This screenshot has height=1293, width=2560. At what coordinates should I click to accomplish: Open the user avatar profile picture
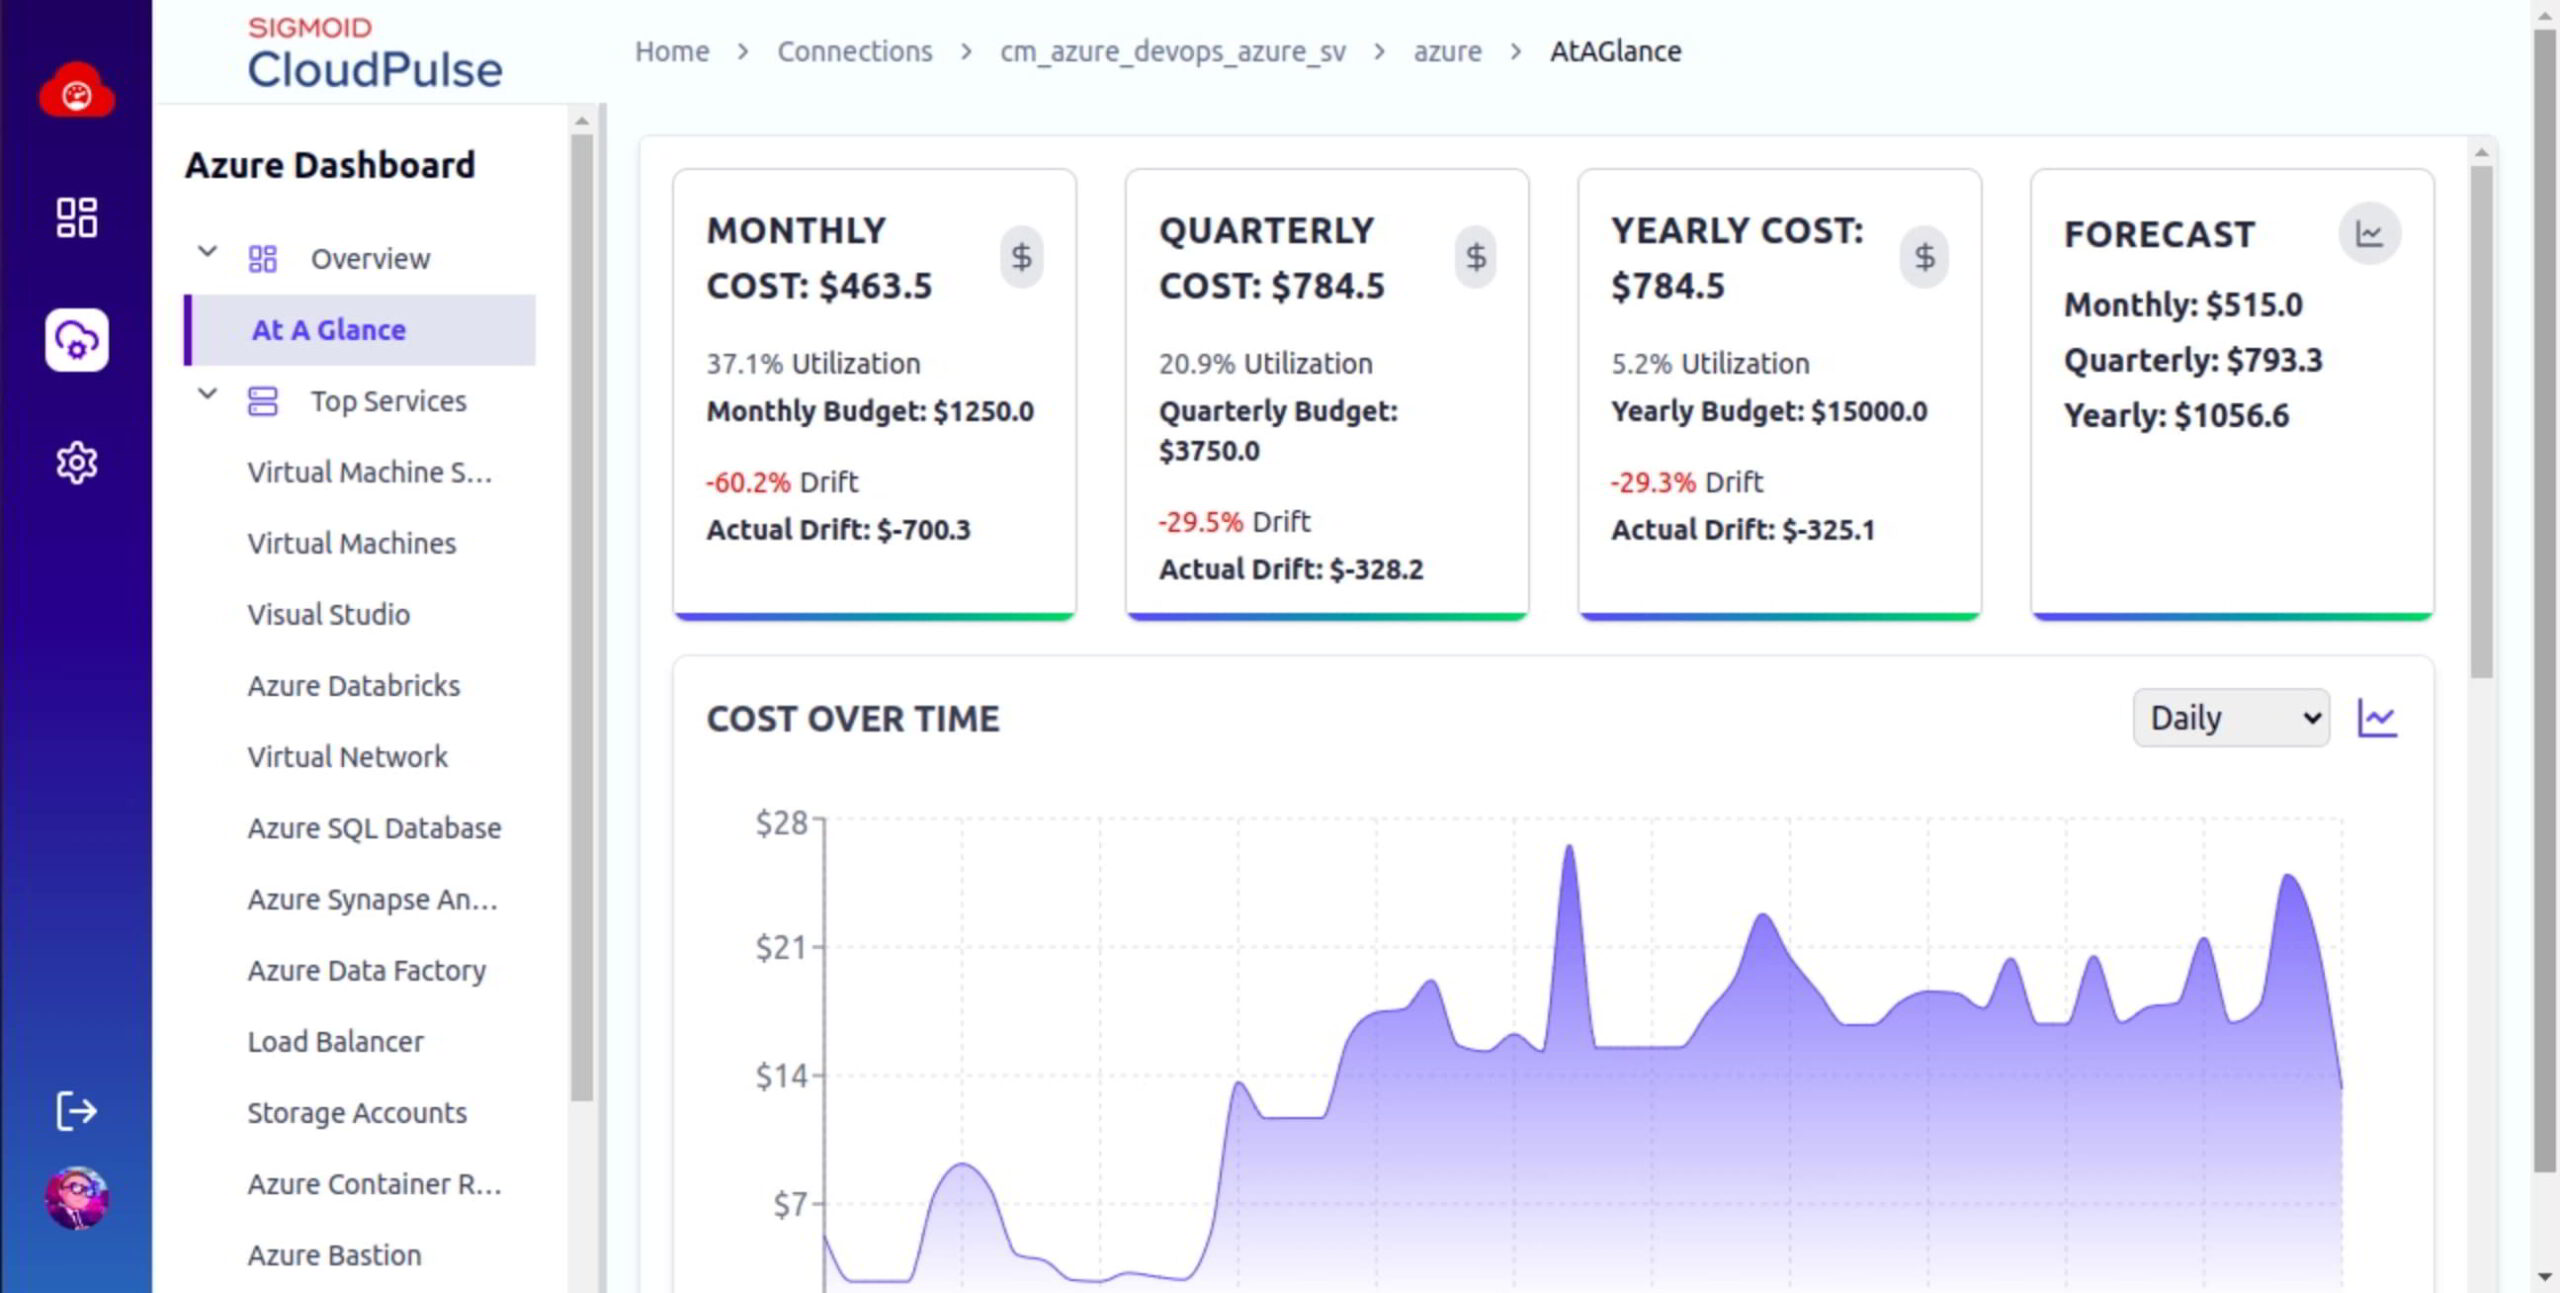pyautogui.click(x=76, y=1197)
